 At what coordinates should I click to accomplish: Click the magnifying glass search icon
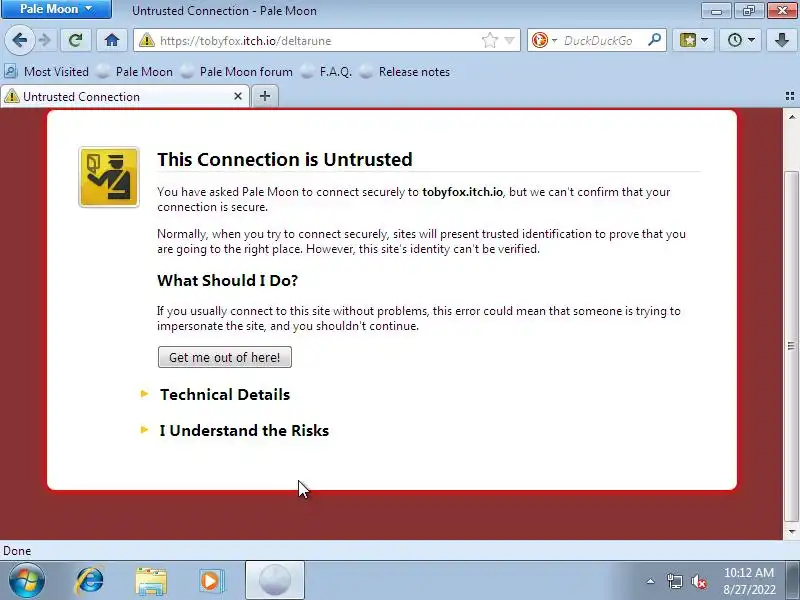coord(655,40)
